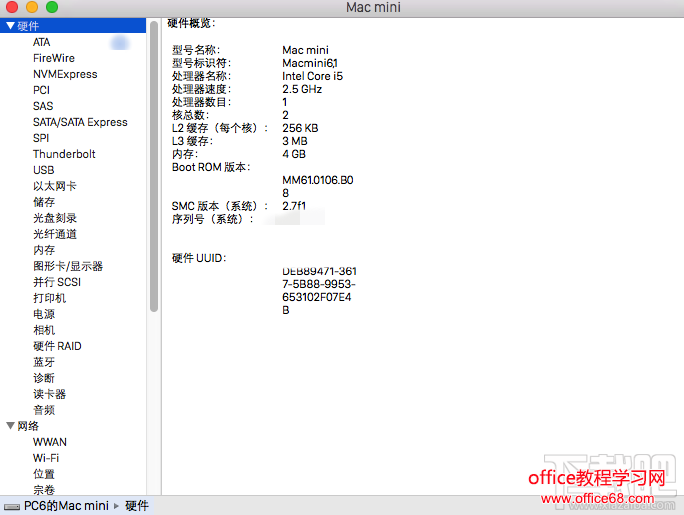
Task: Click the green zoom window button
Action: (52, 7)
